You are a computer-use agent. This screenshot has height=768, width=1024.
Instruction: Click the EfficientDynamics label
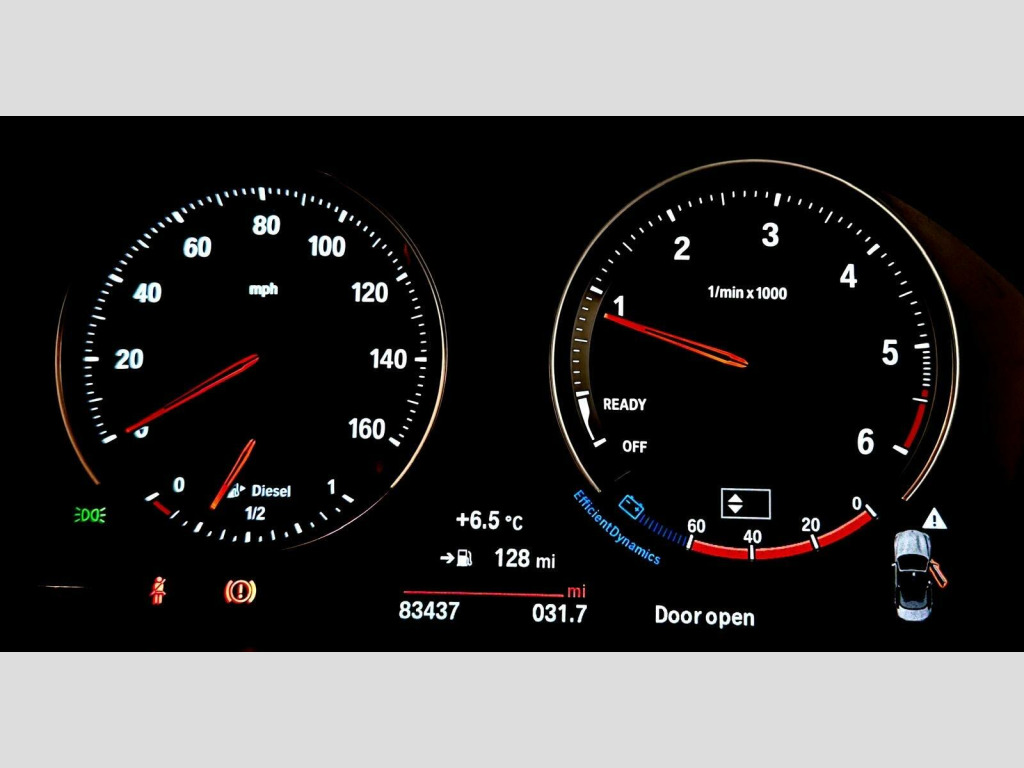click(x=616, y=529)
